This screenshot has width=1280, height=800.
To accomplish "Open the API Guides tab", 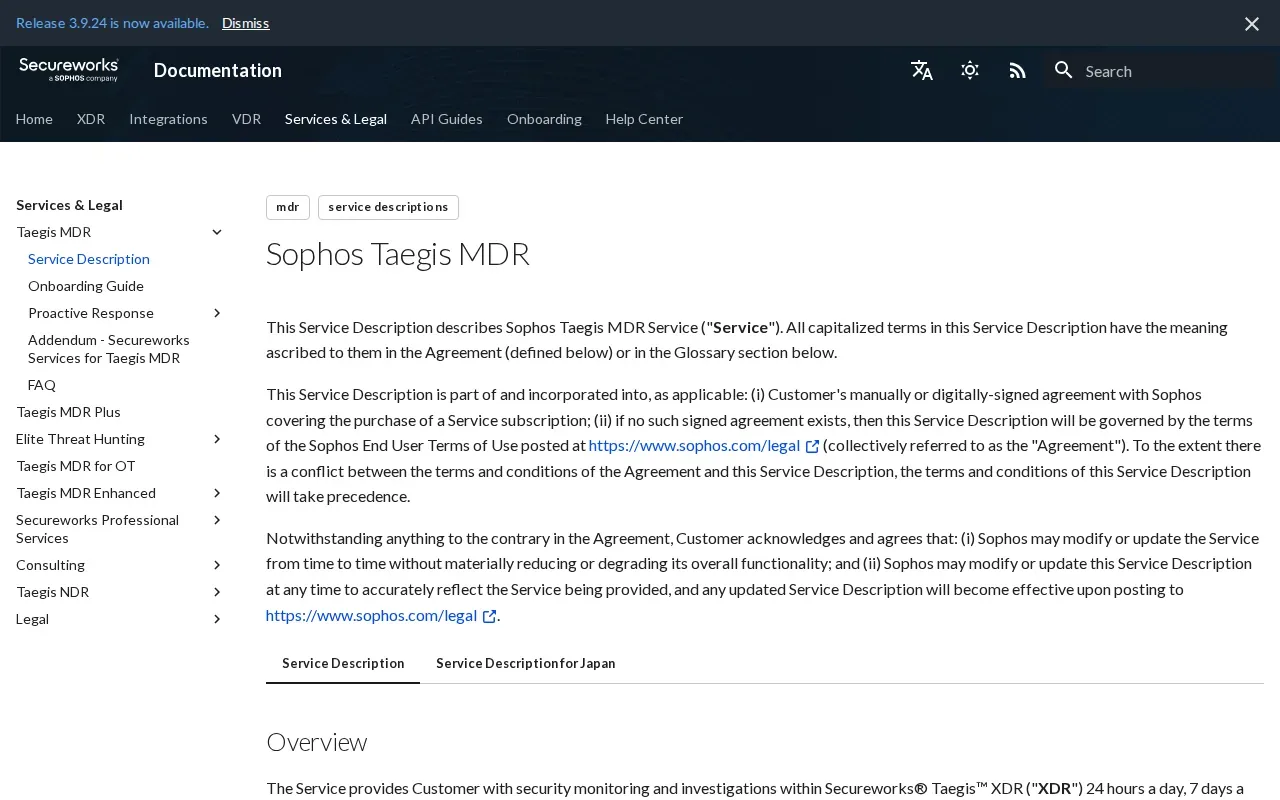I will (447, 119).
